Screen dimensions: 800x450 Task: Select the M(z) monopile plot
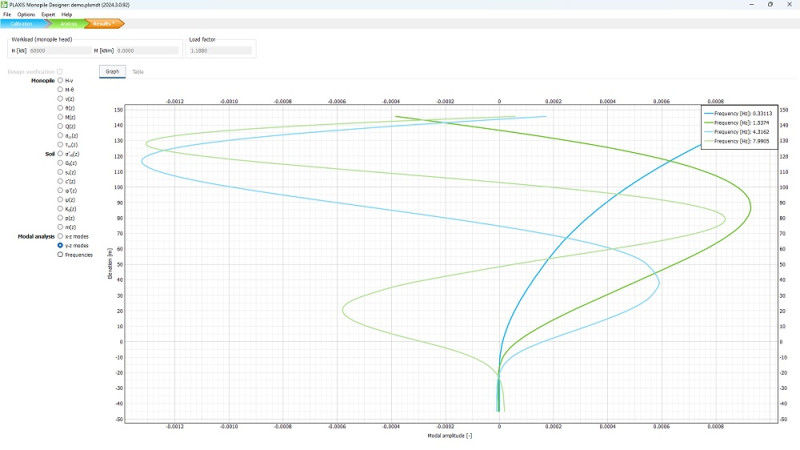click(x=60, y=117)
